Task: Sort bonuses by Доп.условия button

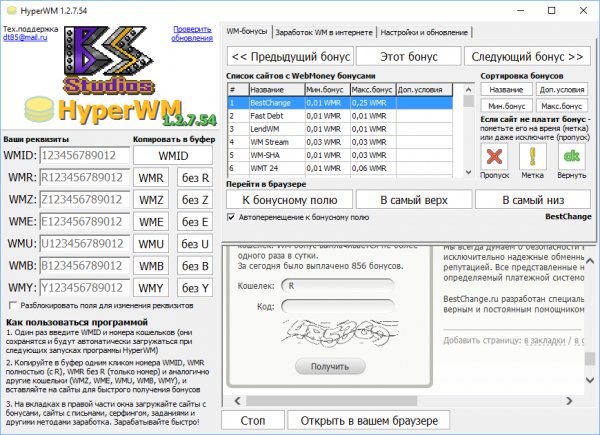Action: 562,90
